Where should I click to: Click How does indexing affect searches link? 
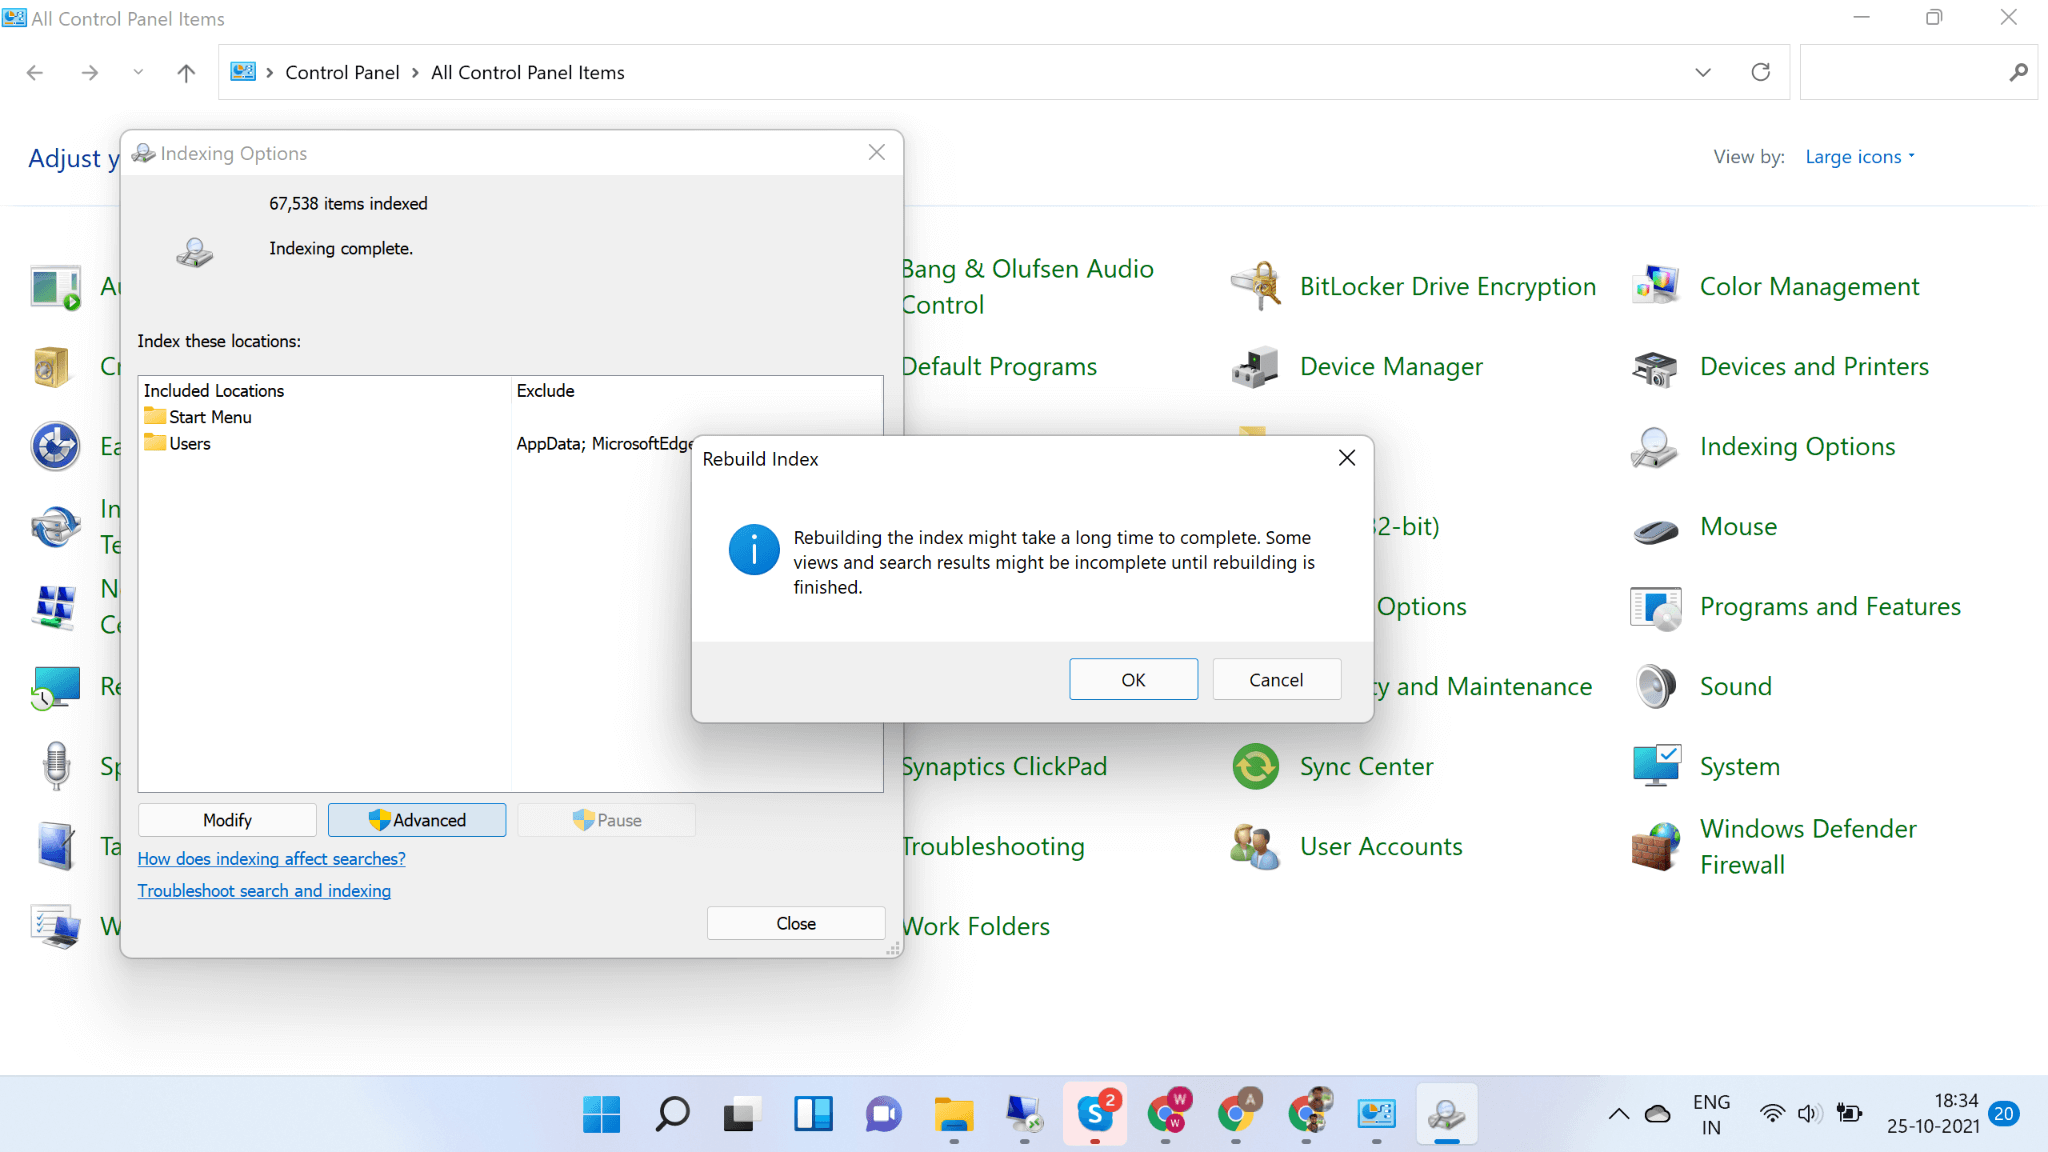tap(271, 859)
